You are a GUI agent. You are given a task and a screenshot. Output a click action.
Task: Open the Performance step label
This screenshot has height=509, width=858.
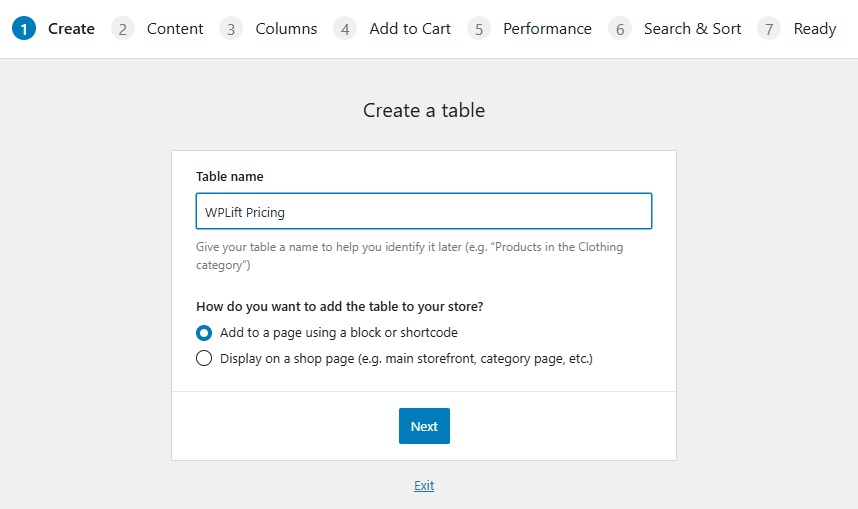pos(547,29)
